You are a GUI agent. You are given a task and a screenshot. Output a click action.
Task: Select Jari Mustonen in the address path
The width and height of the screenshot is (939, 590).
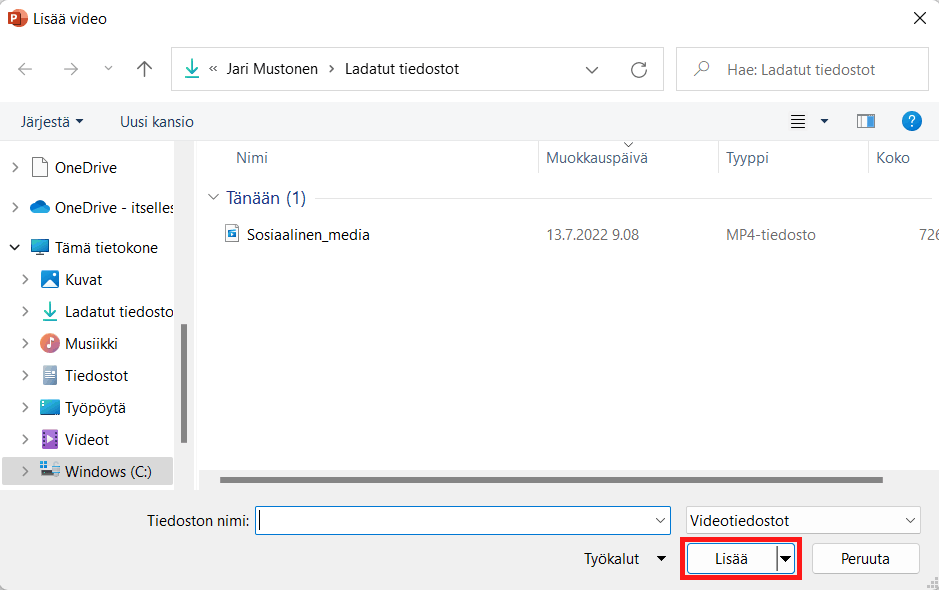click(x=272, y=69)
